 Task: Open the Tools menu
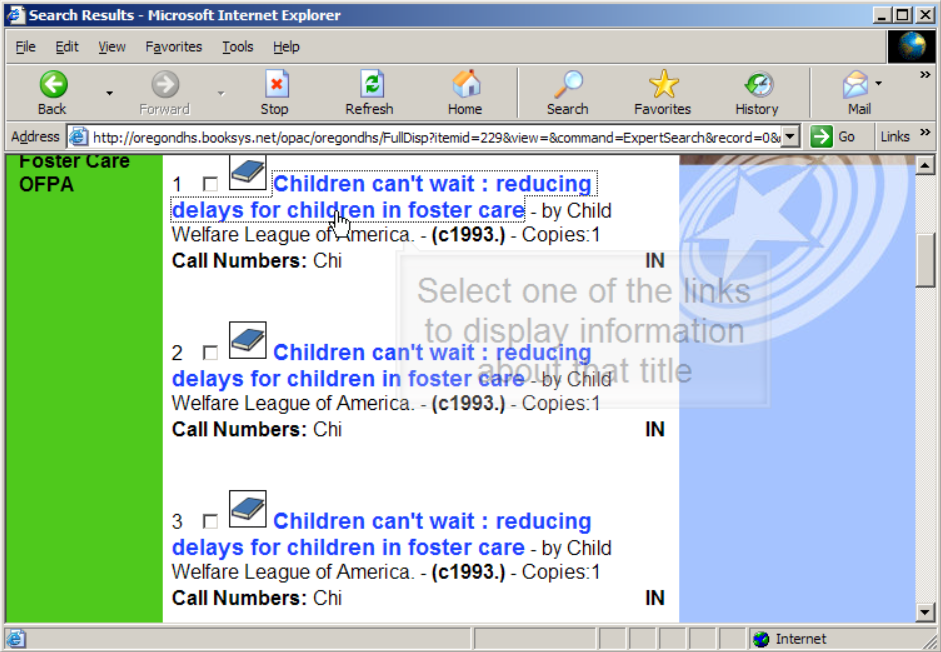238,47
